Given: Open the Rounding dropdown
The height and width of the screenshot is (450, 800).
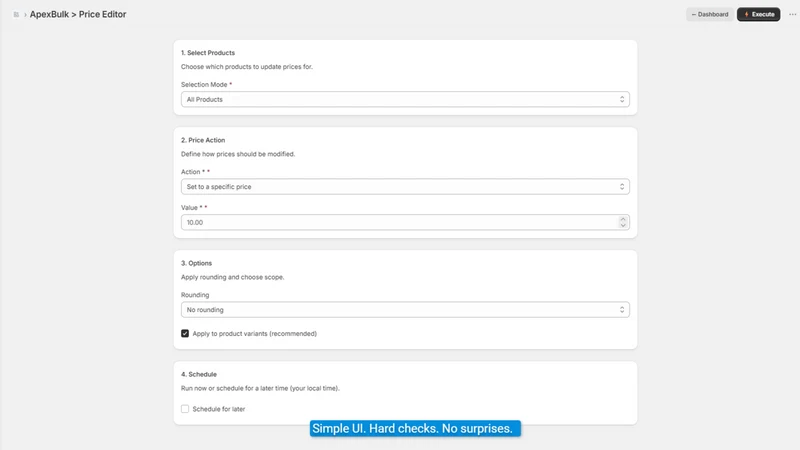Looking at the screenshot, I should [x=405, y=310].
